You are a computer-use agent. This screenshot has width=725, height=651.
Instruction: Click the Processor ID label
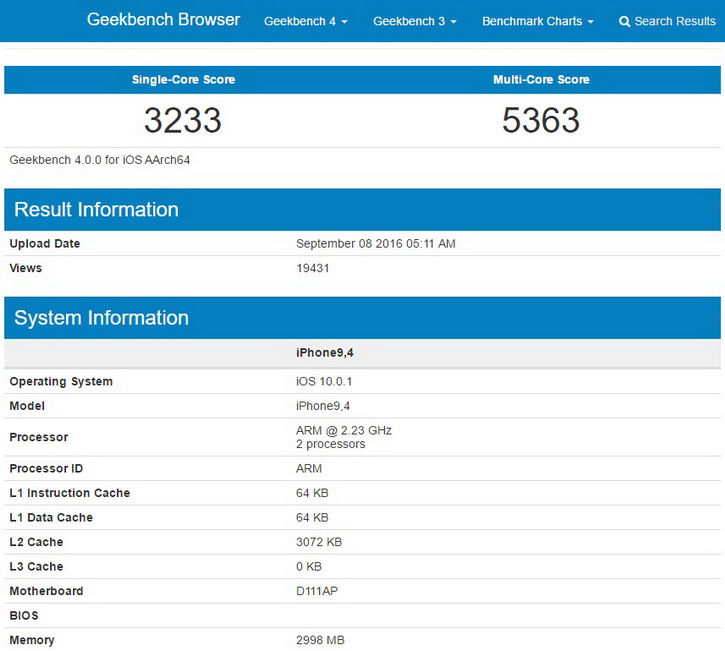(x=46, y=468)
